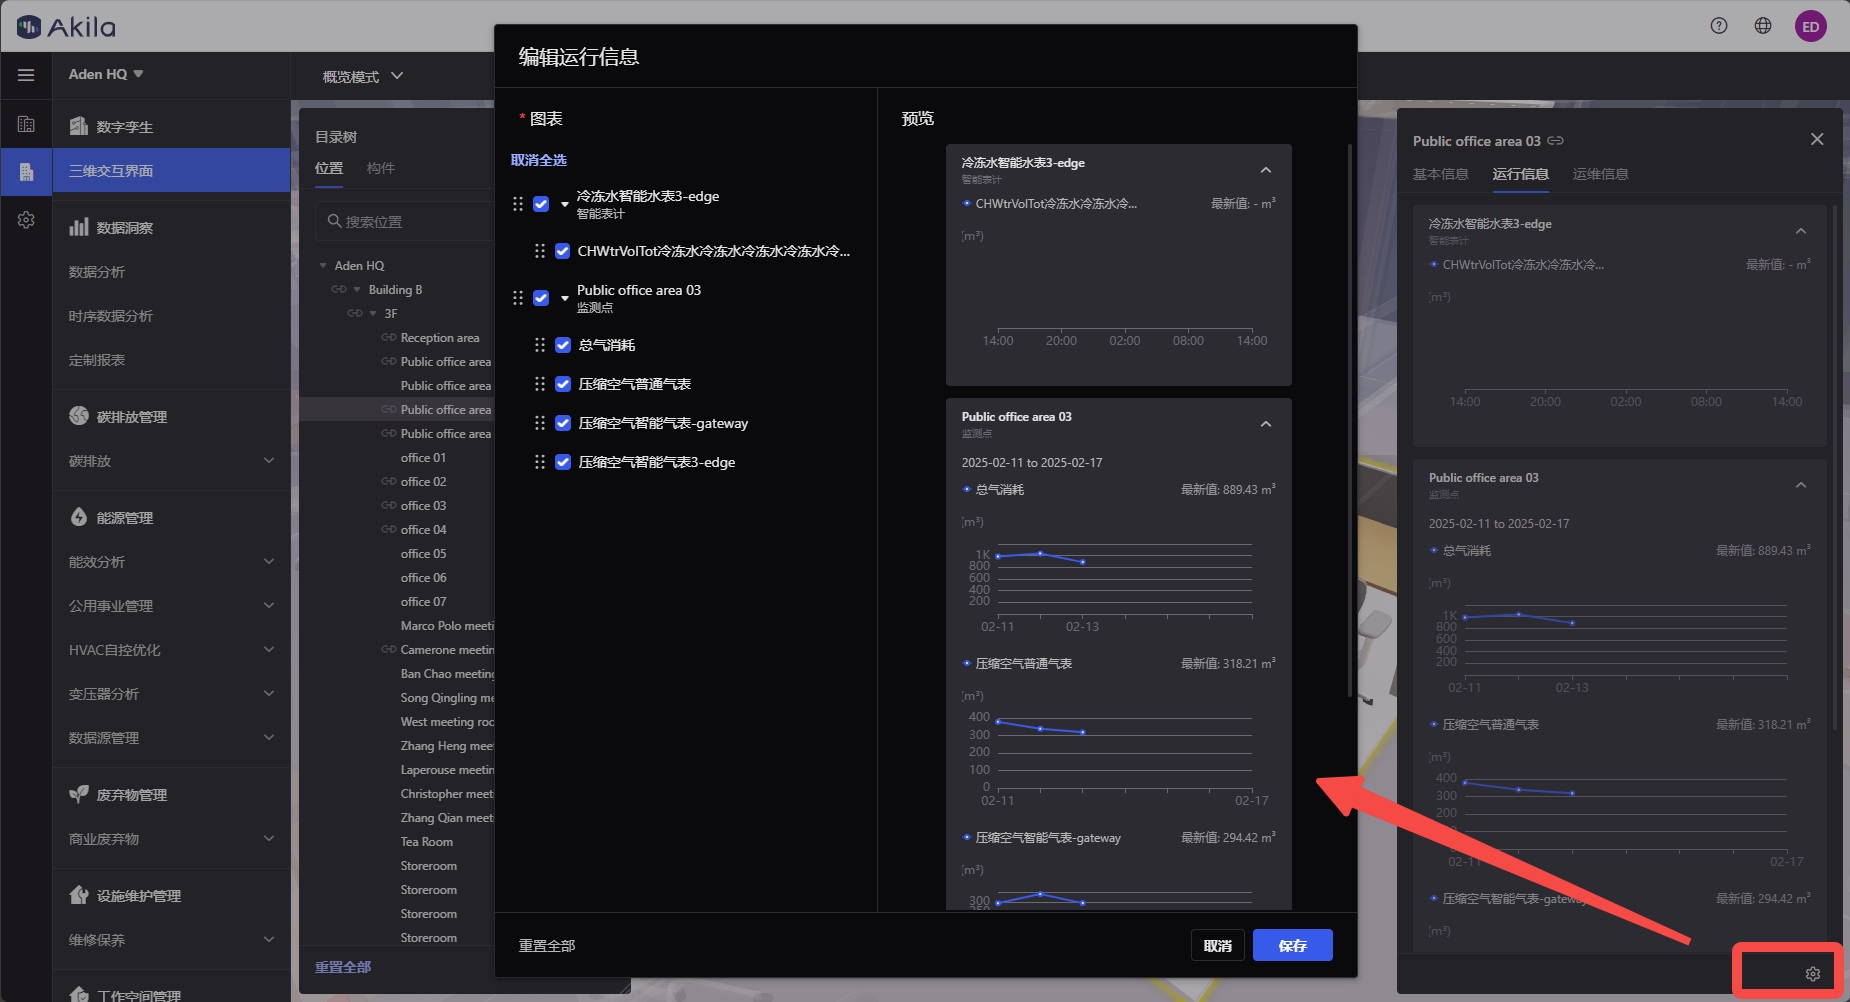Click the preview pane vertical scrollbar
1850x1002 pixels.
(x=1350, y=420)
